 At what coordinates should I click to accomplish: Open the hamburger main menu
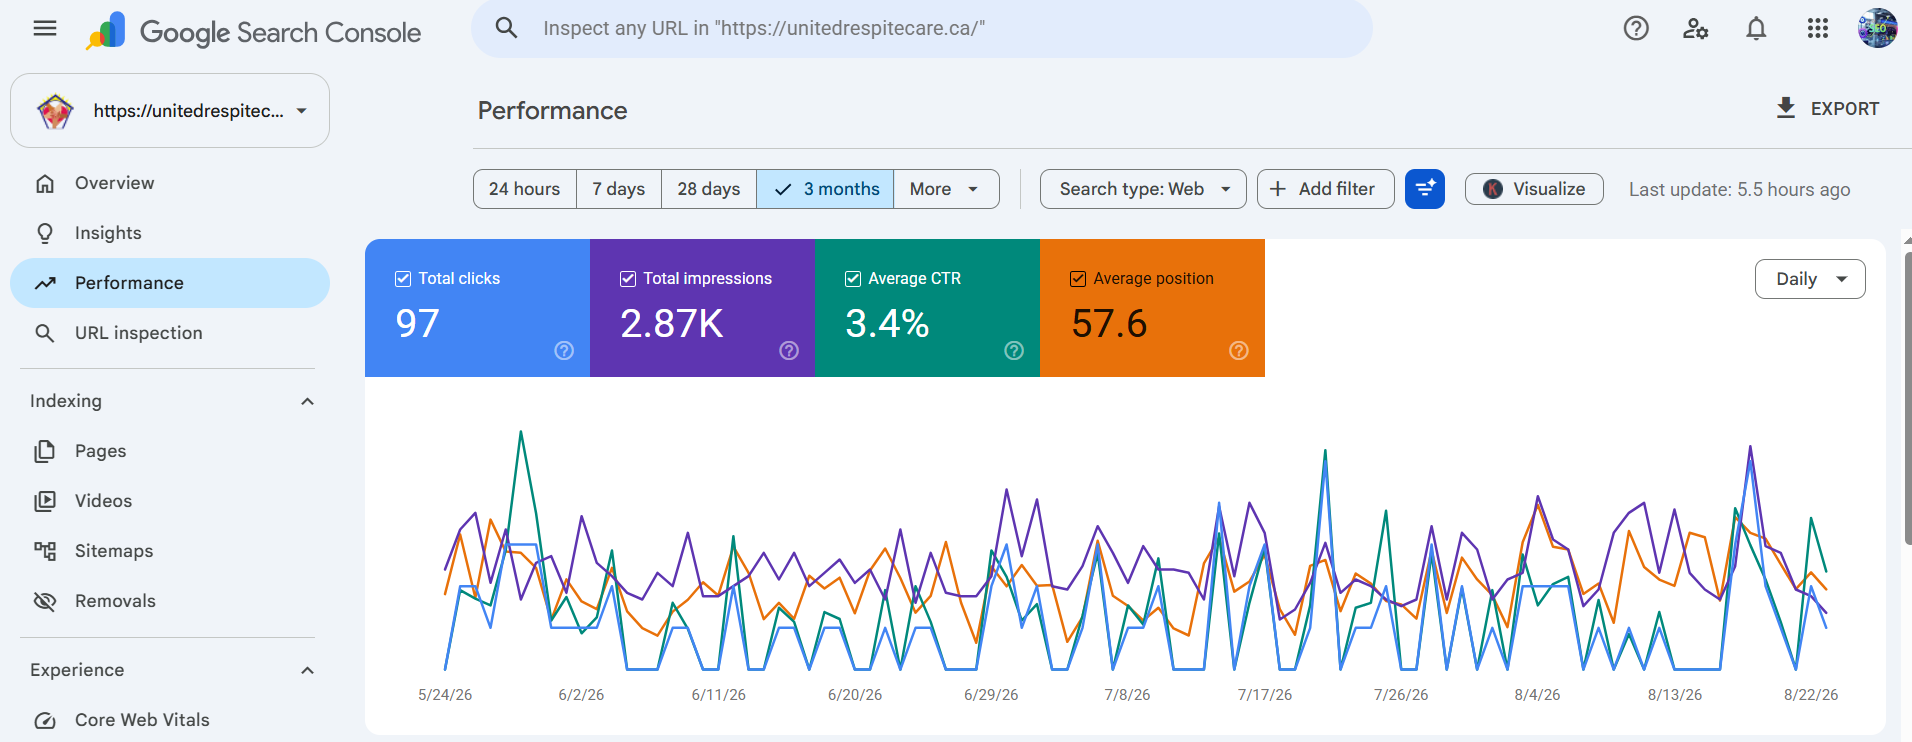[45, 28]
